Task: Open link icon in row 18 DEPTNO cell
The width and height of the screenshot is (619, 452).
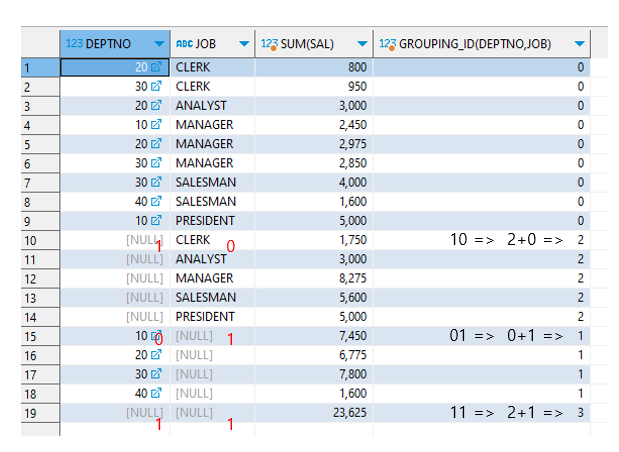Action: pyautogui.click(x=156, y=393)
